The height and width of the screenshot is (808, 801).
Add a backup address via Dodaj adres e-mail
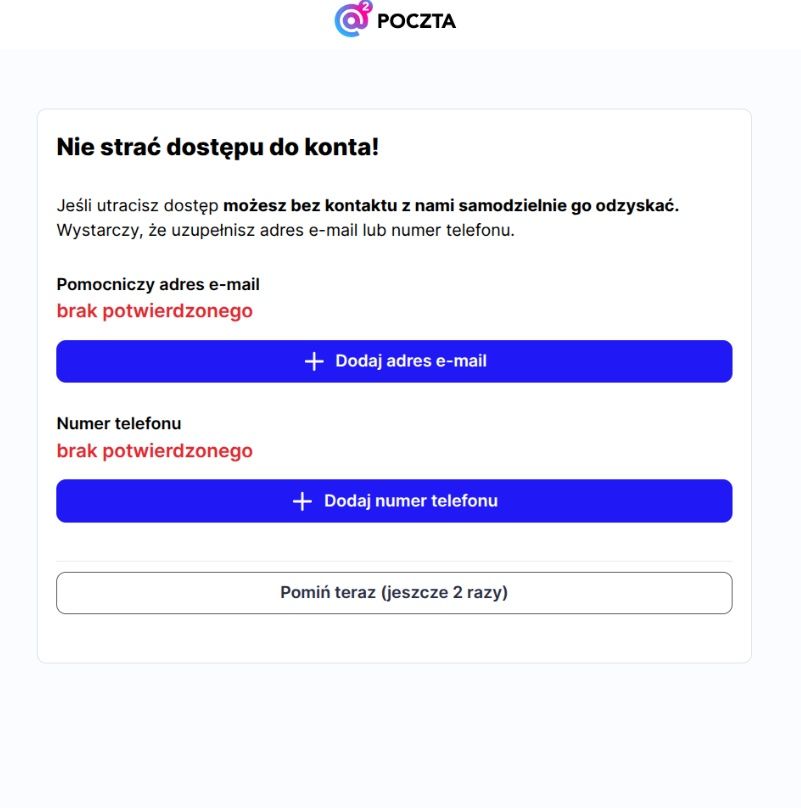(x=394, y=361)
